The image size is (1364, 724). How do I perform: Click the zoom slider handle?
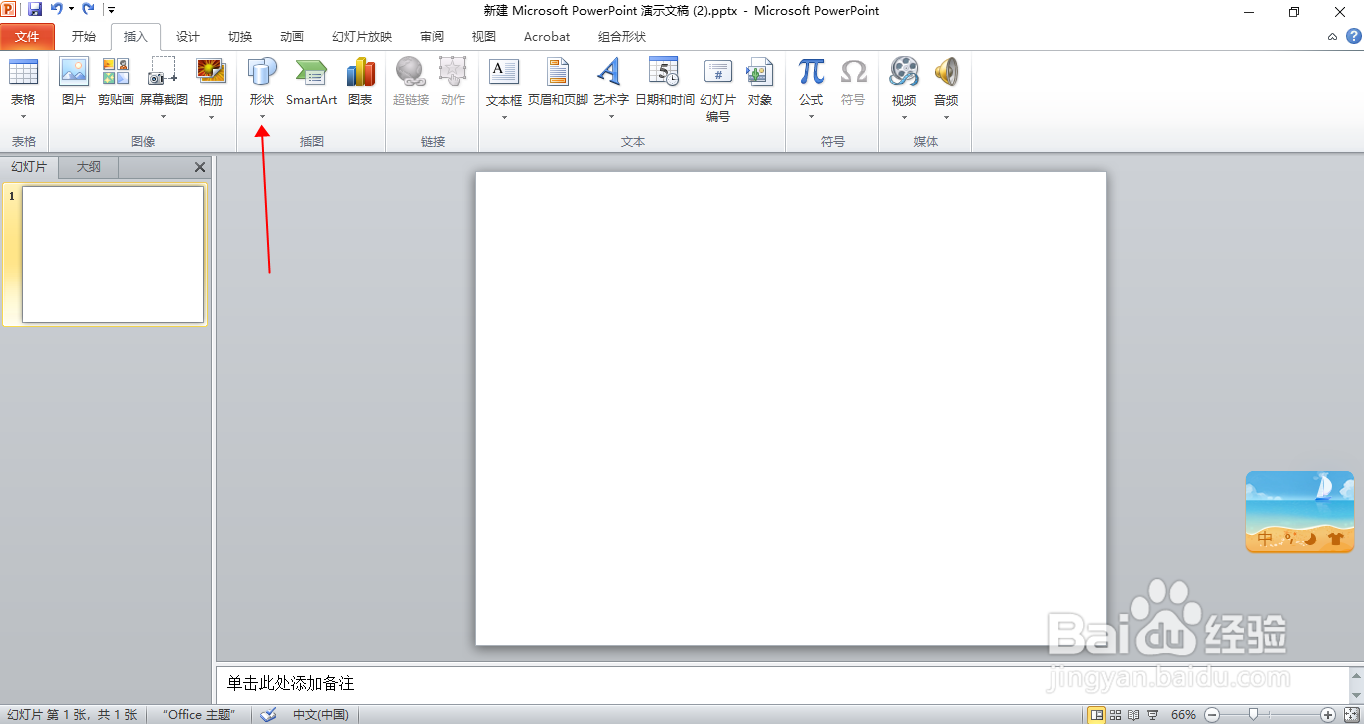tap(1253, 714)
